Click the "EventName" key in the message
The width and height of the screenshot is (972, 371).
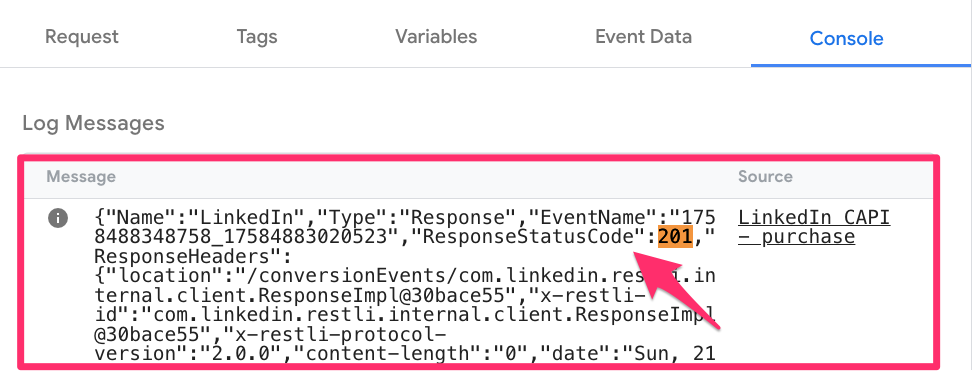tap(591, 218)
